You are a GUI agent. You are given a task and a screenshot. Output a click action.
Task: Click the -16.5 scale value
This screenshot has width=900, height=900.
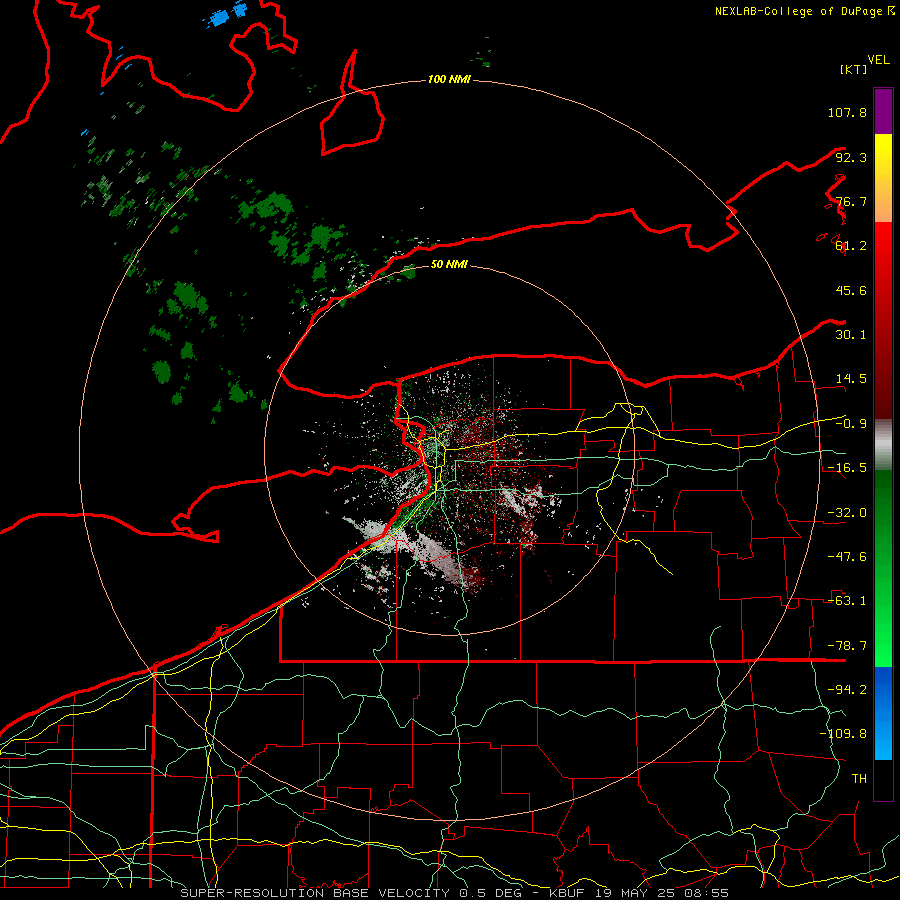(847, 468)
